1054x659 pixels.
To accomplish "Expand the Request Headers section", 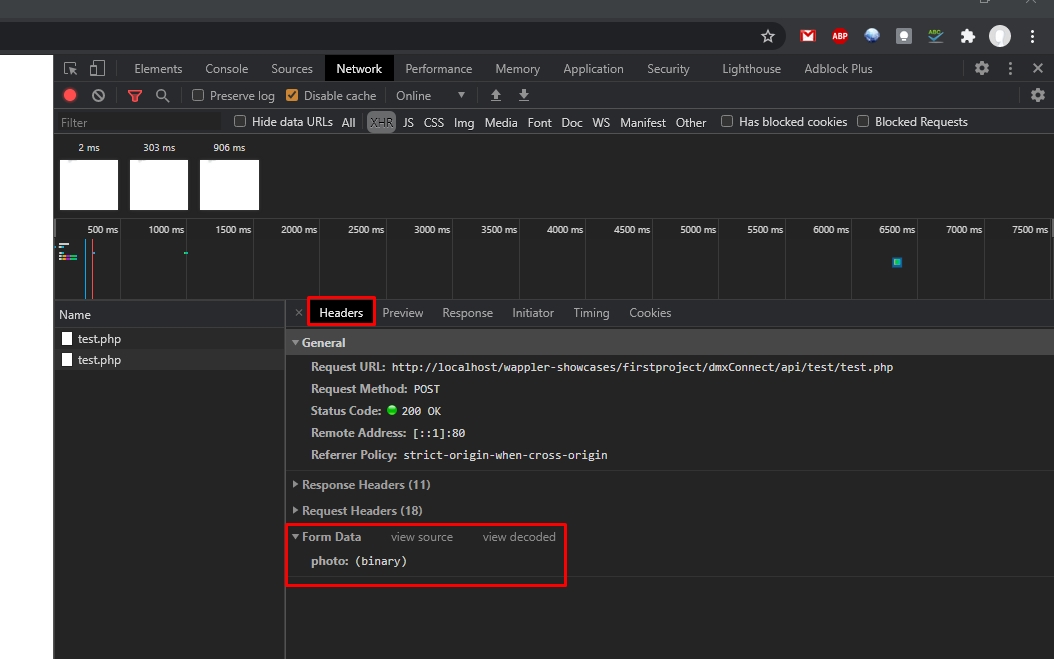I will point(361,511).
